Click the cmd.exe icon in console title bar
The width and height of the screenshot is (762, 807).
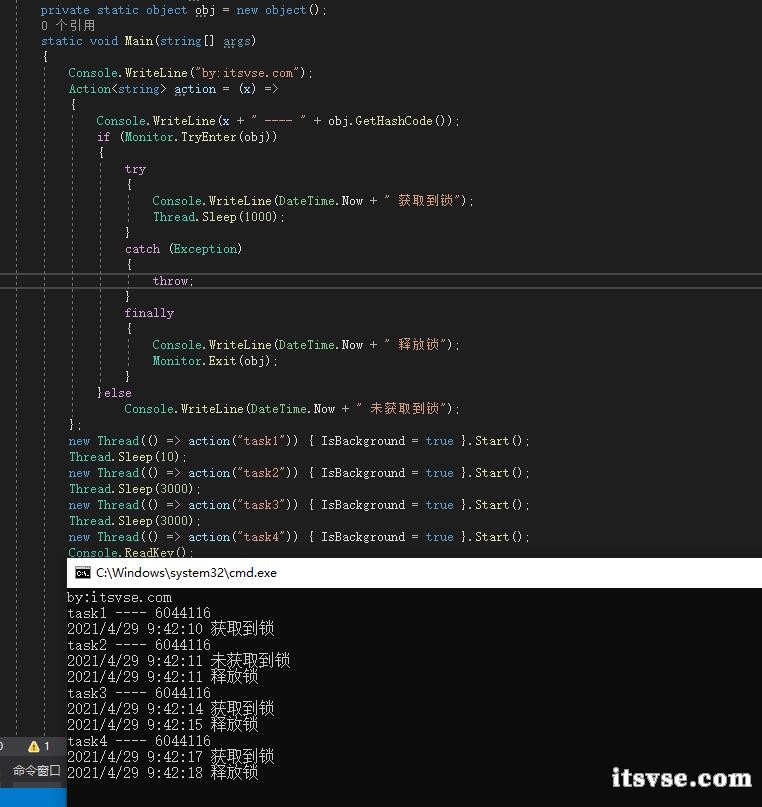pos(83,573)
